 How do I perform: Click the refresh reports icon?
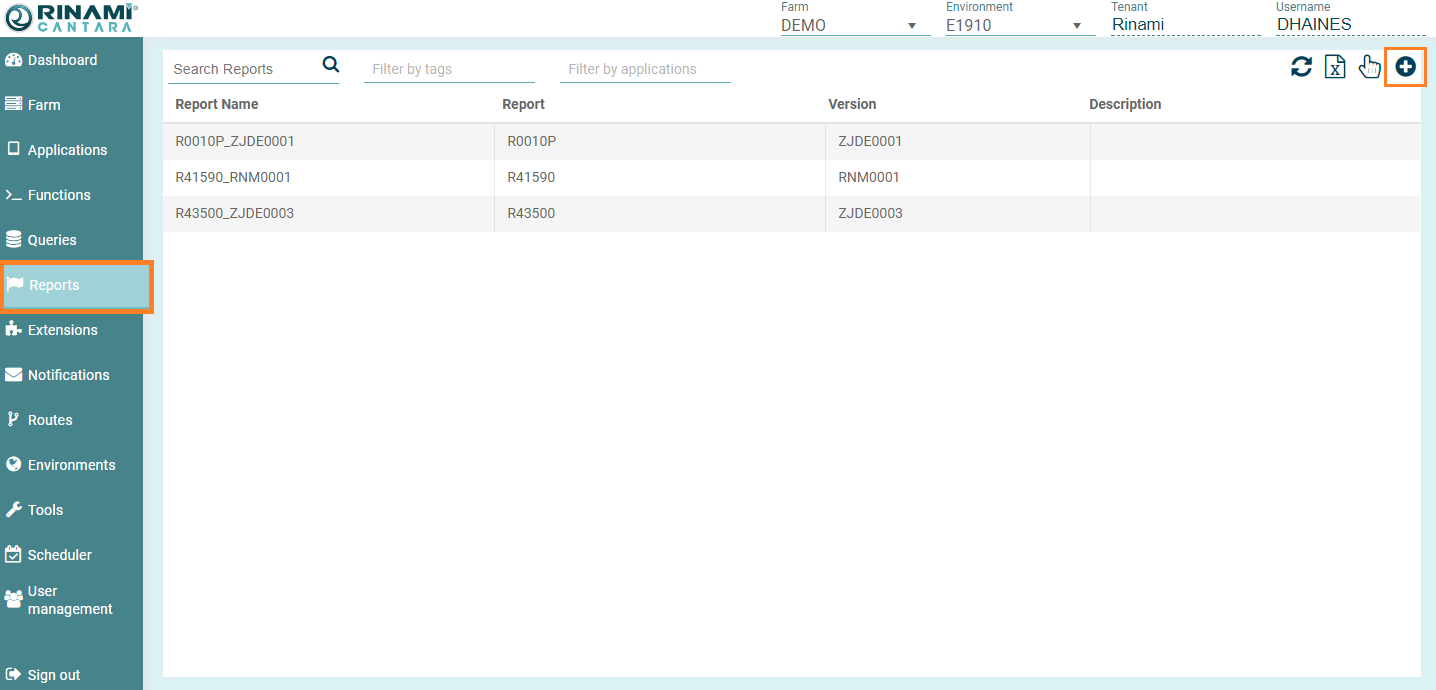[x=1301, y=67]
